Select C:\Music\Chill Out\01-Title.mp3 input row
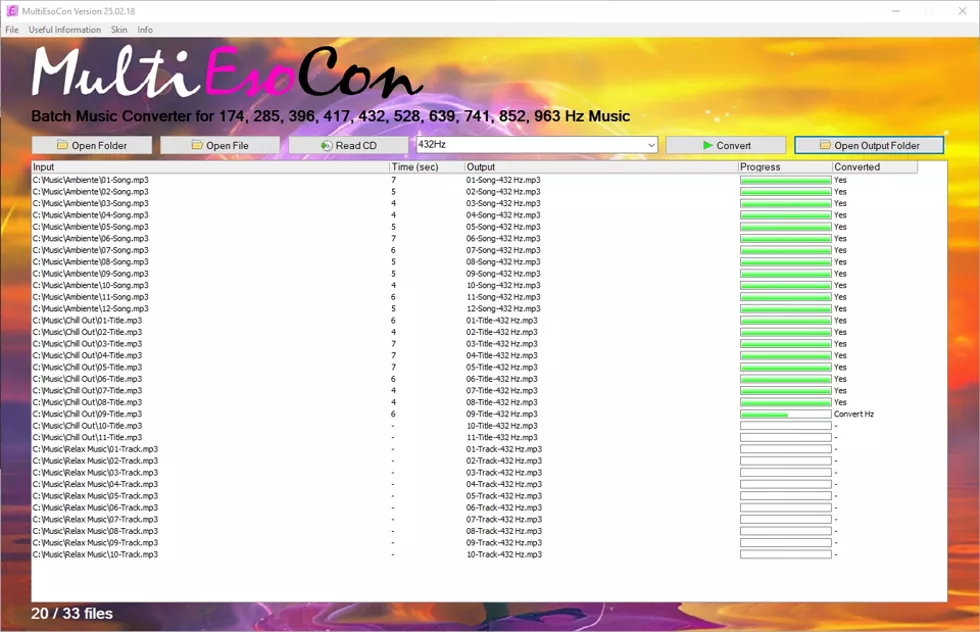This screenshot has width=980, height=632. click(88, 320)
